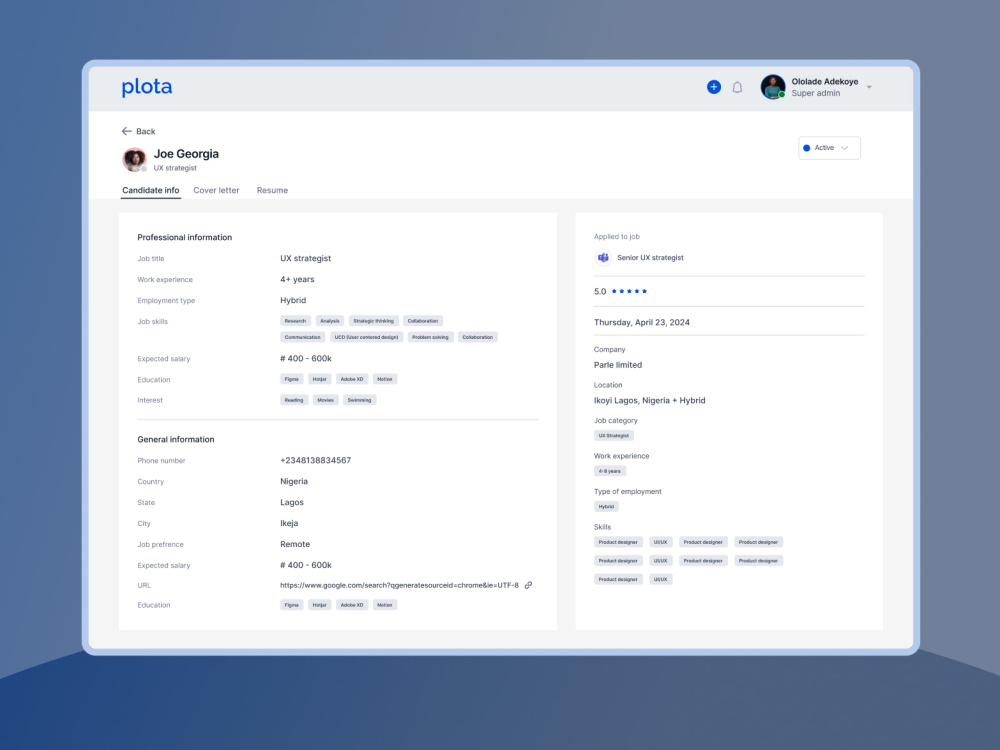
Task: Click Joe Georgia's profile photo
Action: pos(134,159)
